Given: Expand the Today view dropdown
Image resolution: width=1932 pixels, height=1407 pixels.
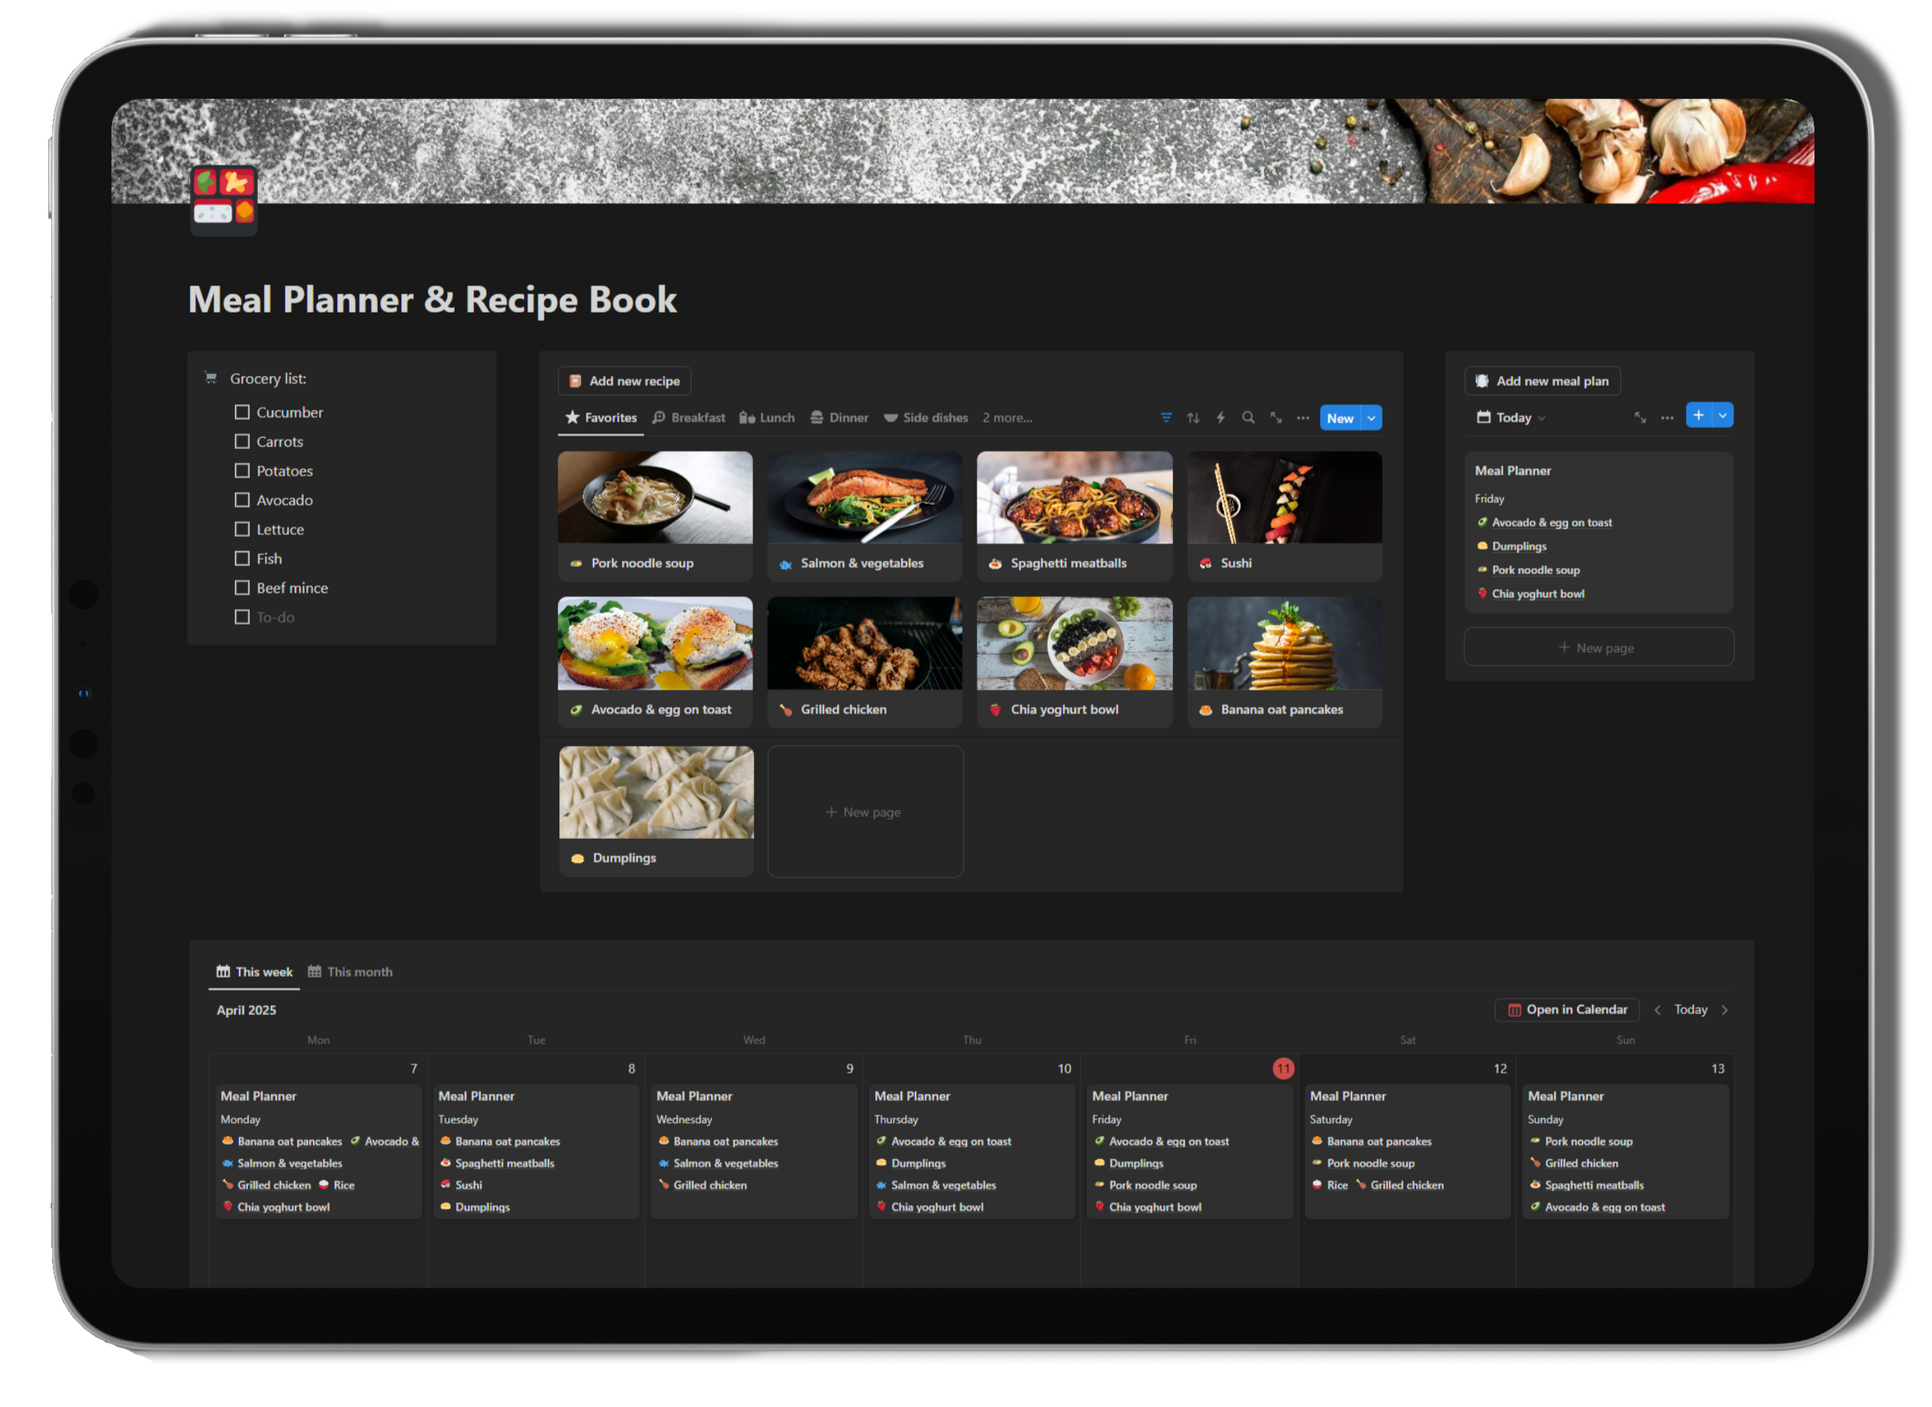Looking at the screenshot, I should (x=1511, y=418).
